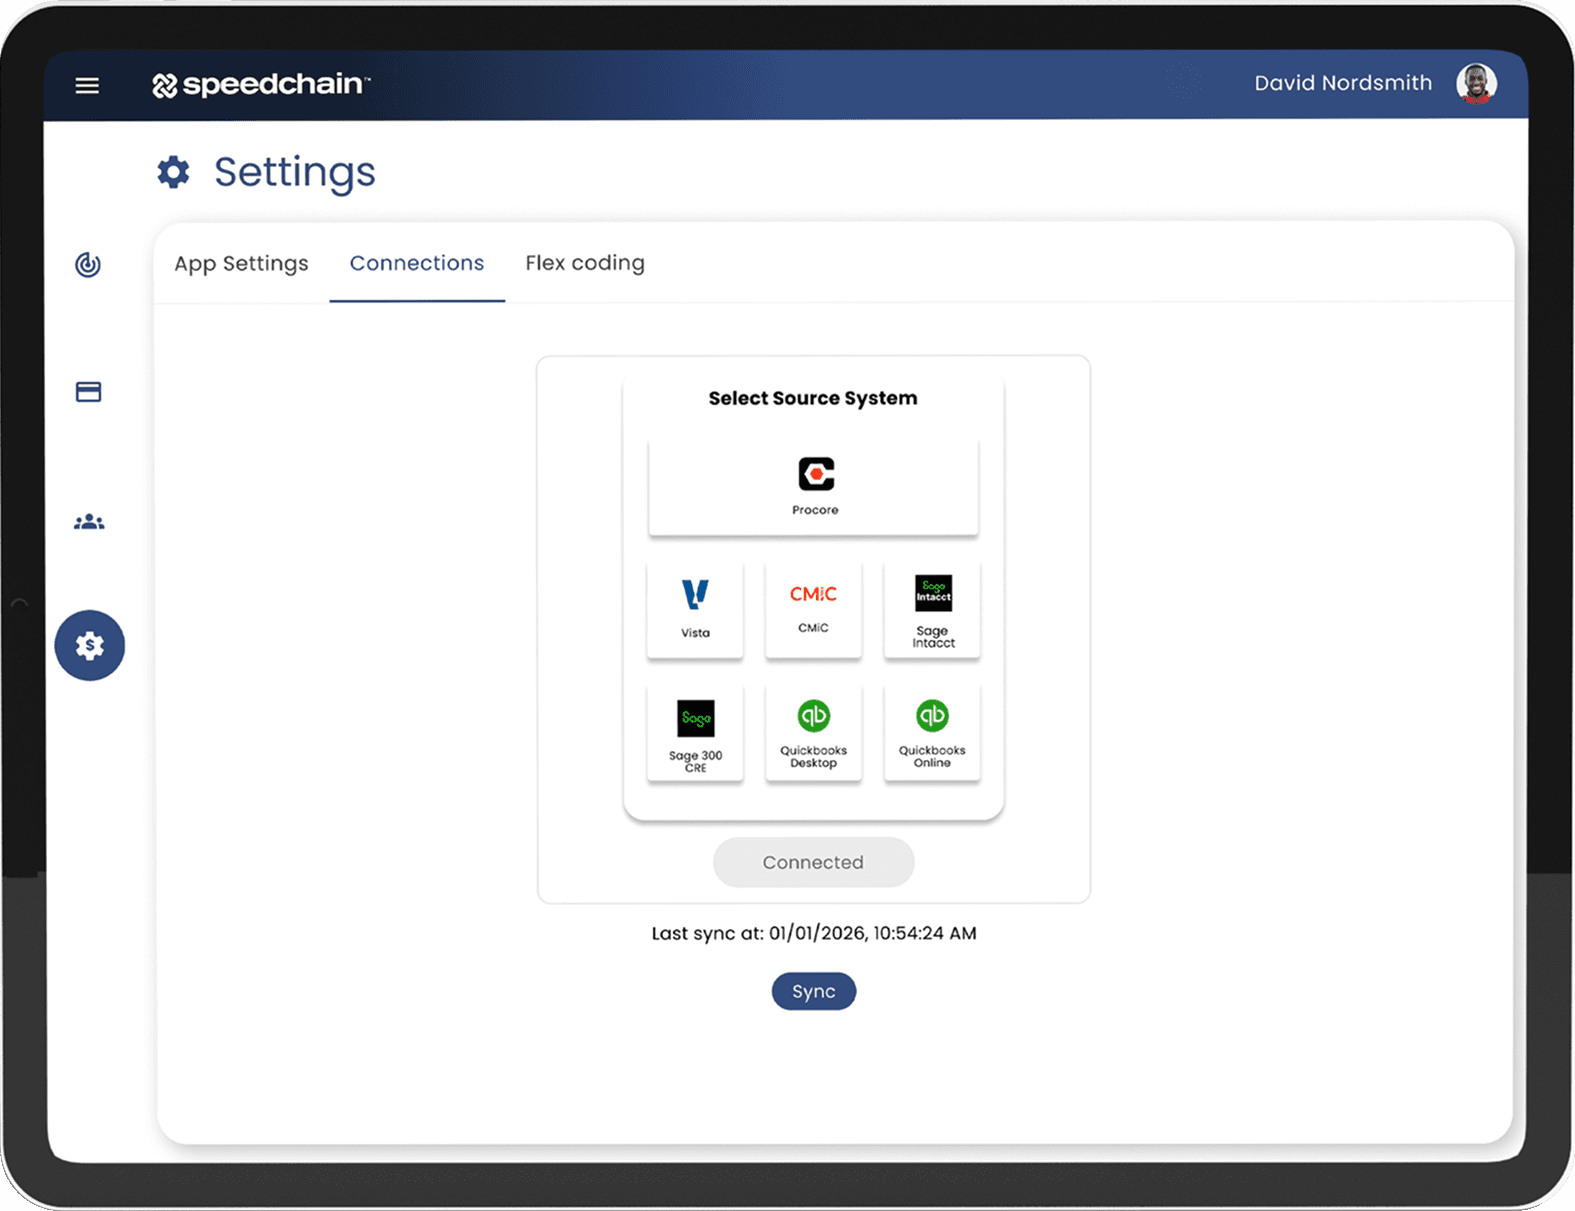Image resolution: width=1575 pixels, height=1211 pixels.
Task: Open David Nordsmith's profile avatar
Action: click(1476, 83)
